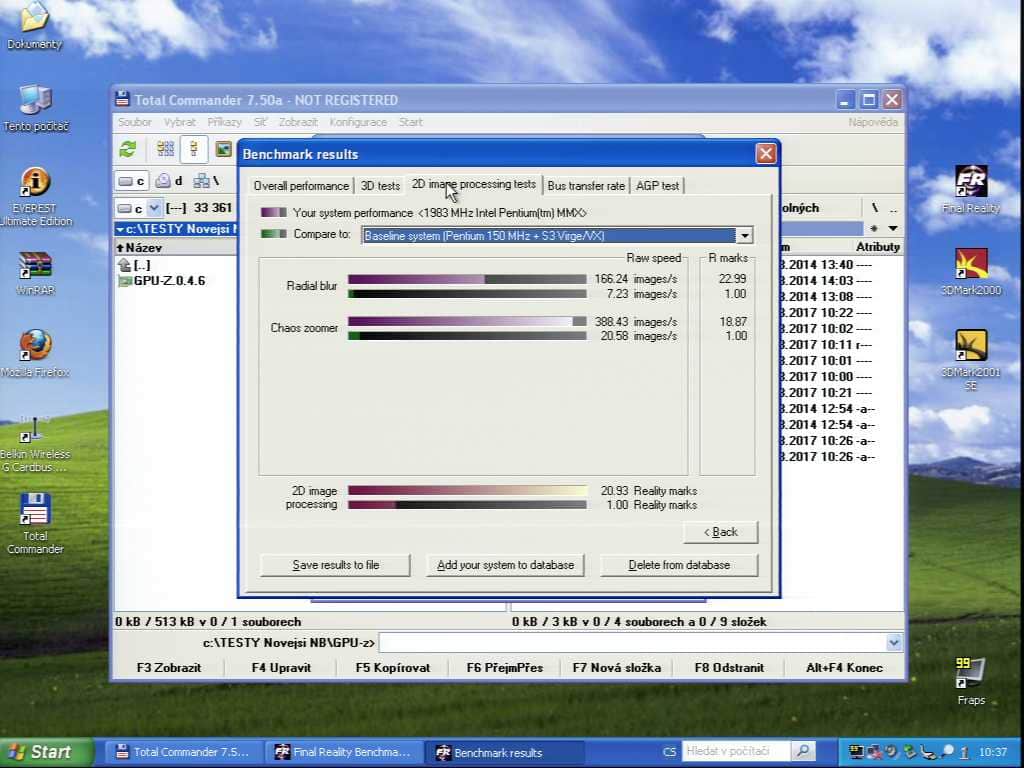Switch Total Commander to brief icon-grid view

pyautogui.click(x=166, y=149)
